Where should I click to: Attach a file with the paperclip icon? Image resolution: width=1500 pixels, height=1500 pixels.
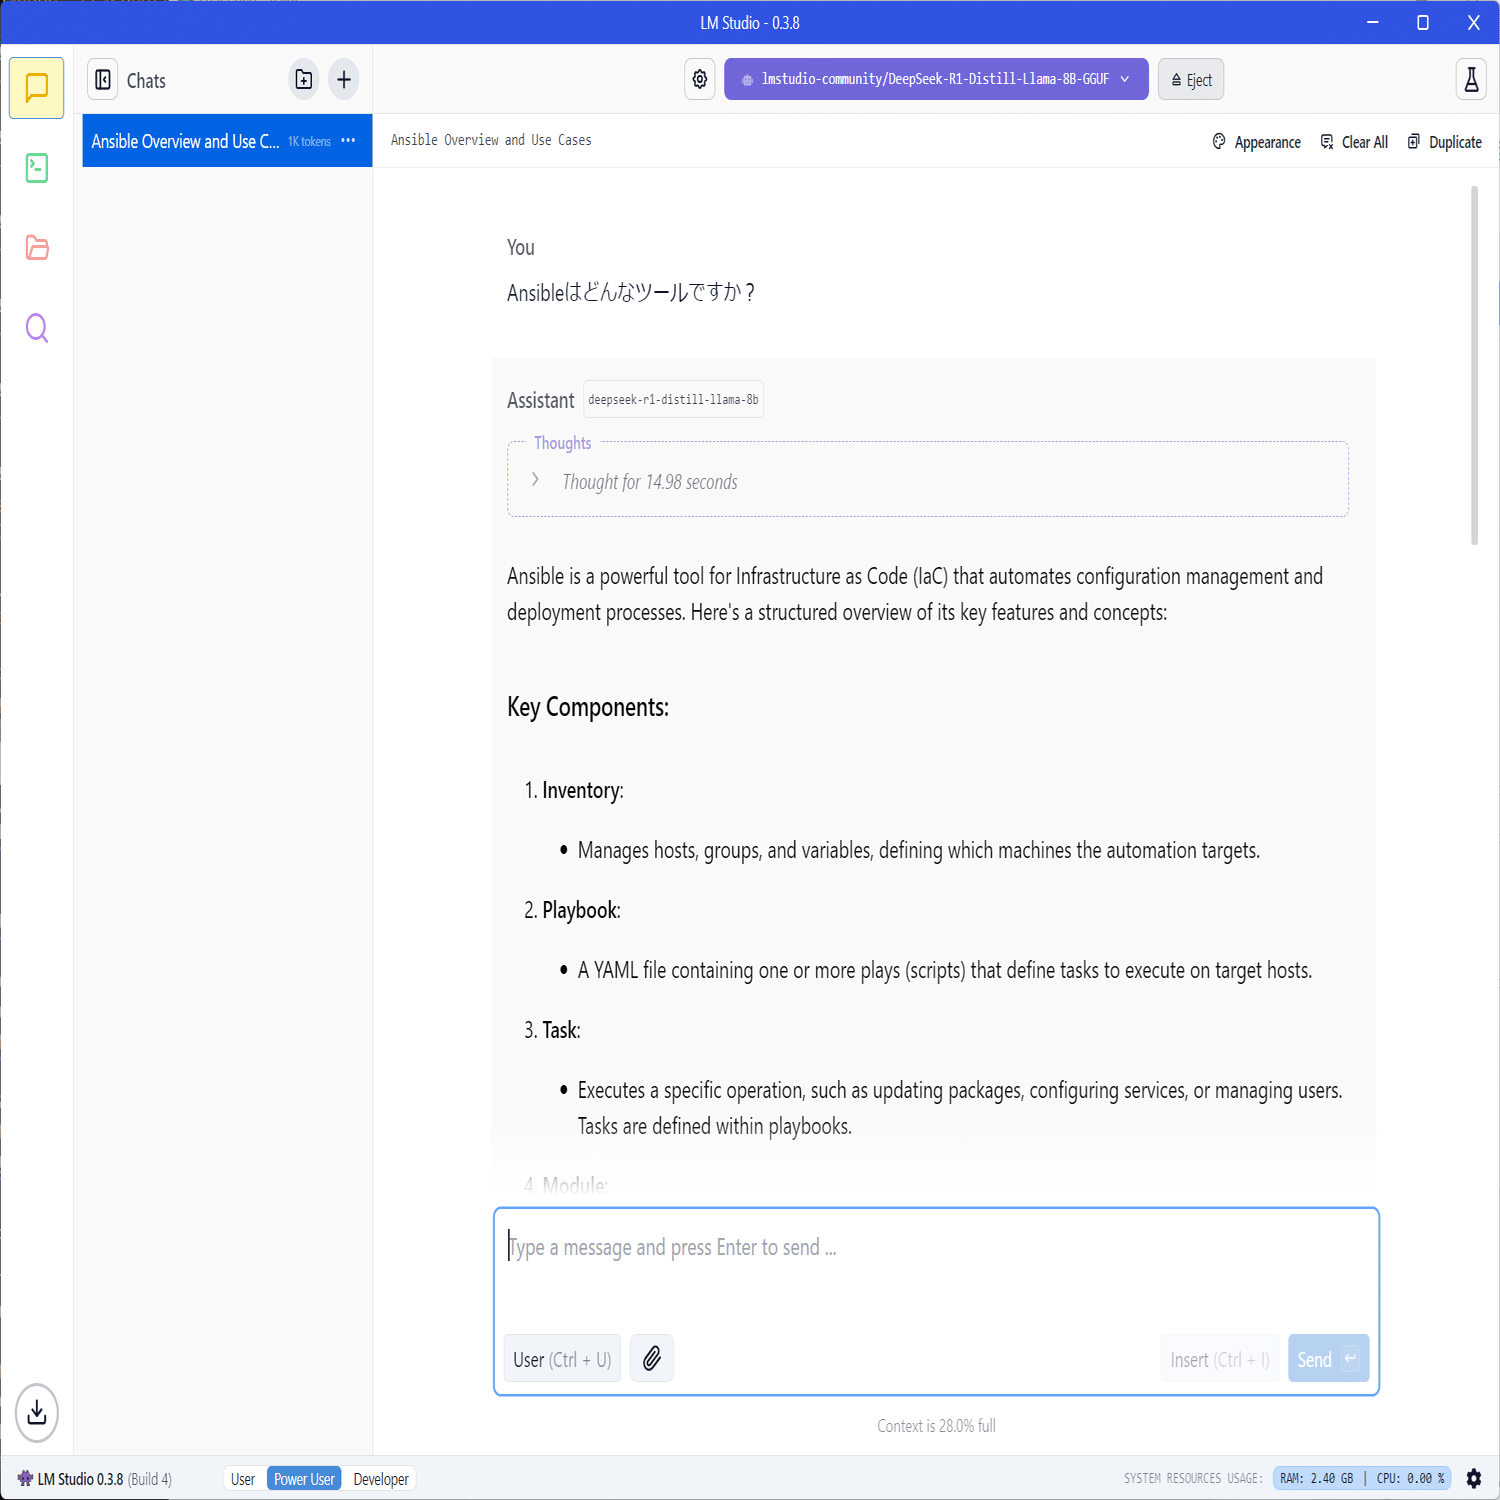point(652,1358)
